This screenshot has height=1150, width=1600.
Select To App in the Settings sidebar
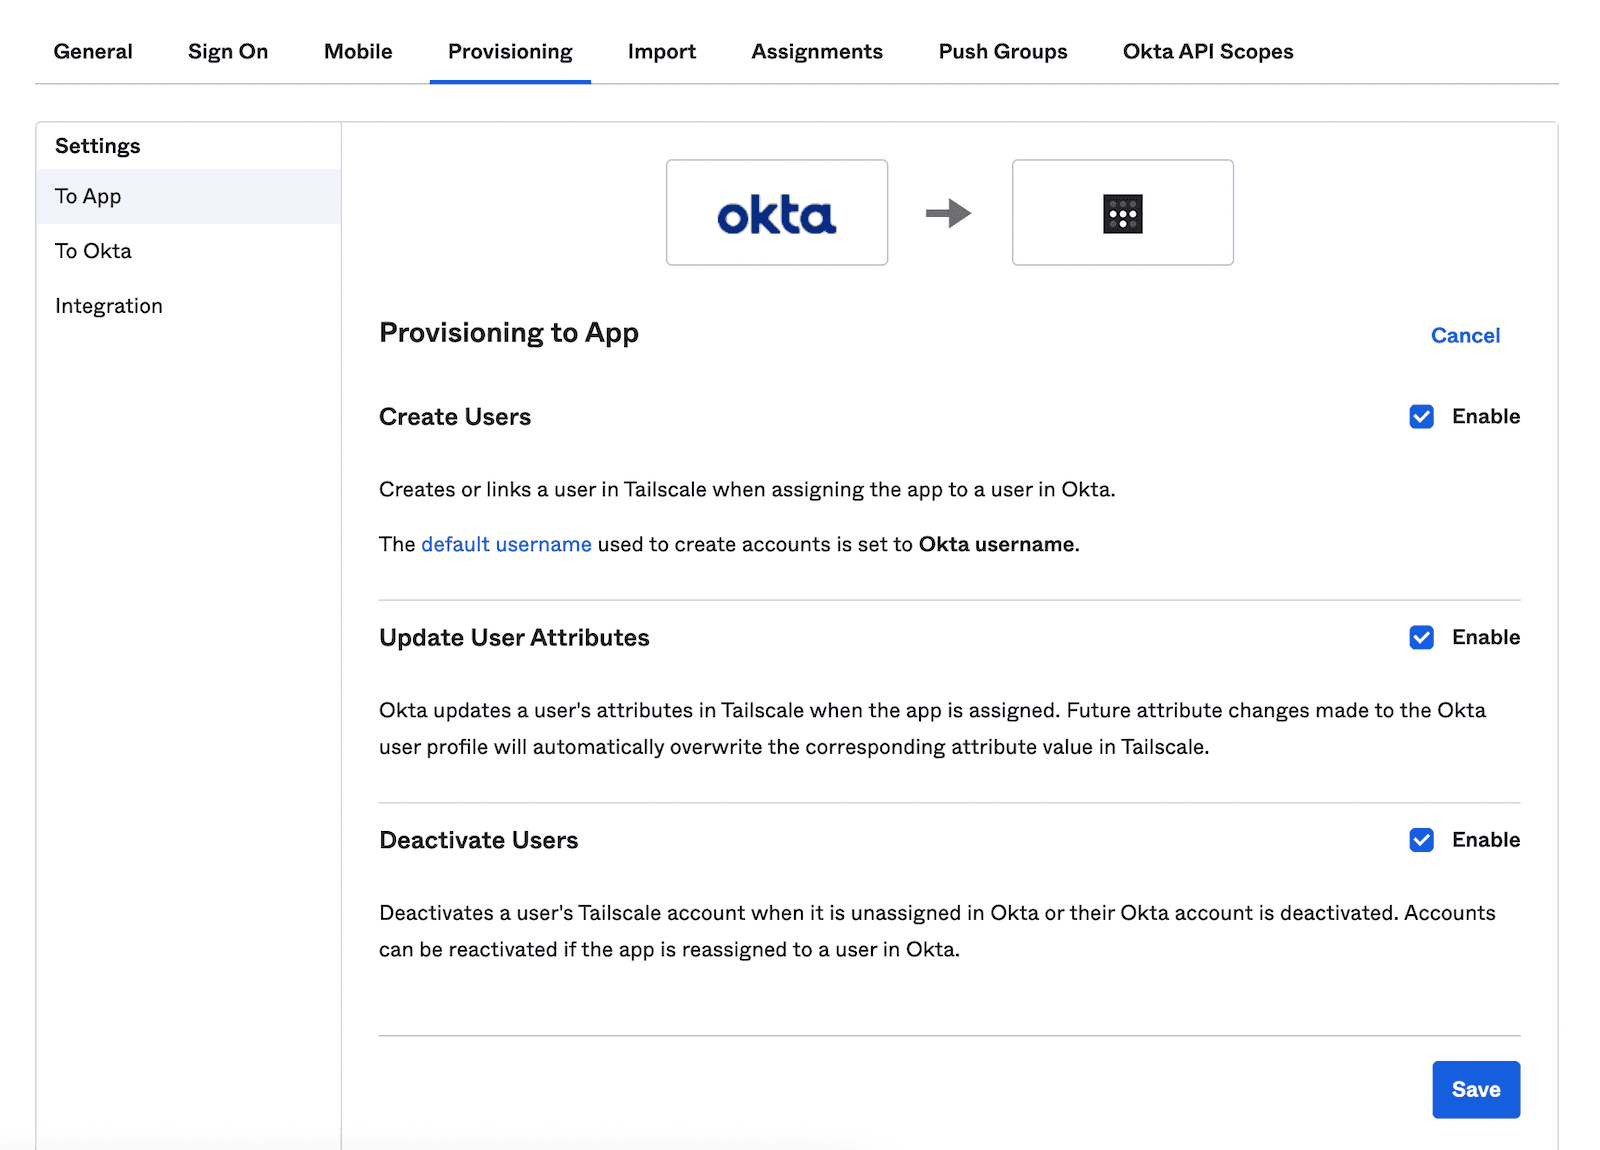87,196
